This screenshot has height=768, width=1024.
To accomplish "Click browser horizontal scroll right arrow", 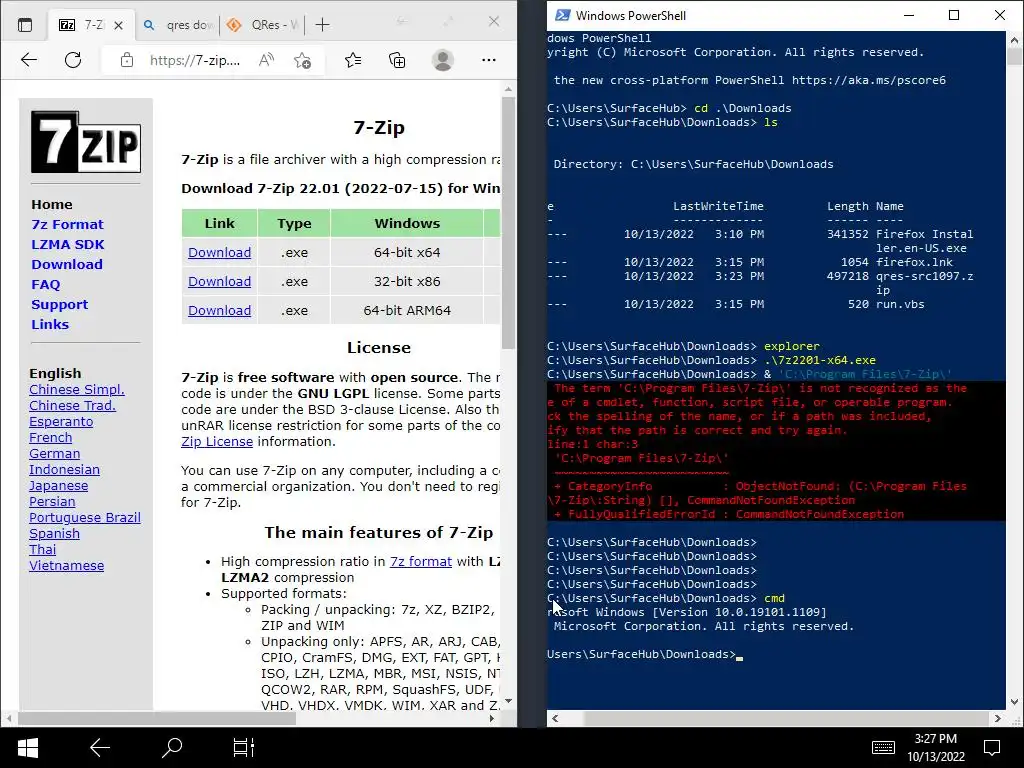I will click(492, 718).
